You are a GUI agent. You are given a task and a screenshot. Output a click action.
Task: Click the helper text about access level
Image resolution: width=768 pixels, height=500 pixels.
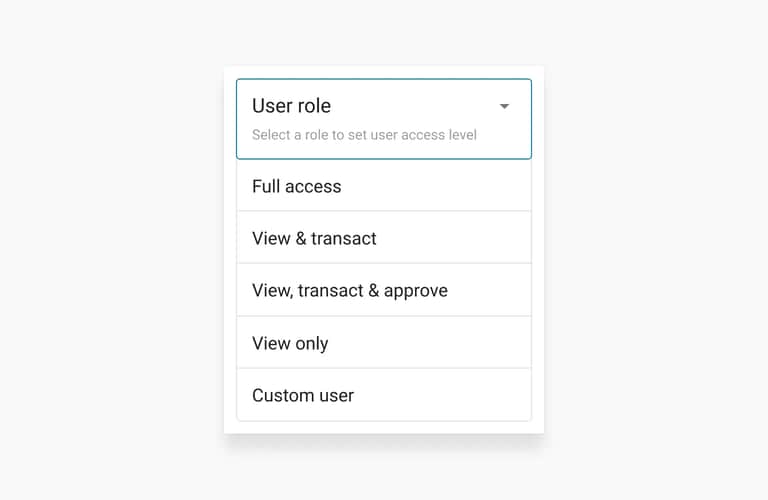coord(364,135)
